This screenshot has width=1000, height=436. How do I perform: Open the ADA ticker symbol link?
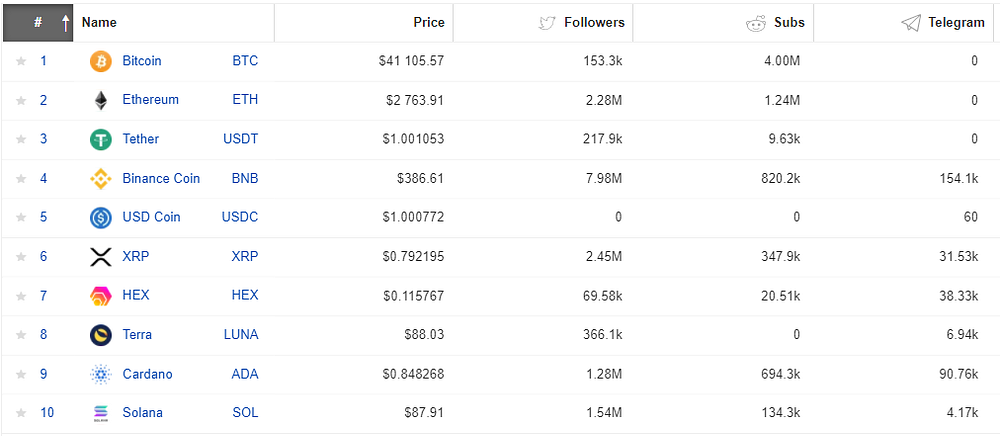click(x=244, y=374)
